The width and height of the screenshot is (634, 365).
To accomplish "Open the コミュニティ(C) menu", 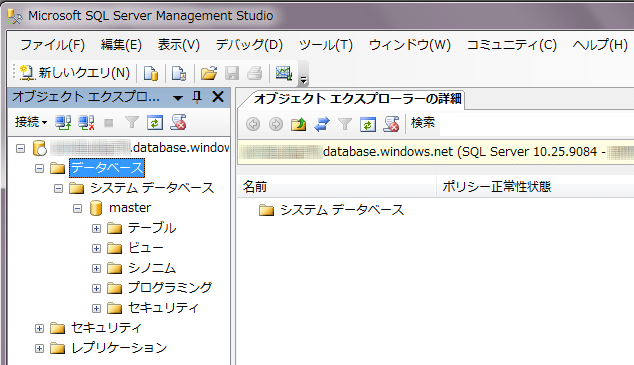I will (x=511, y=44).
